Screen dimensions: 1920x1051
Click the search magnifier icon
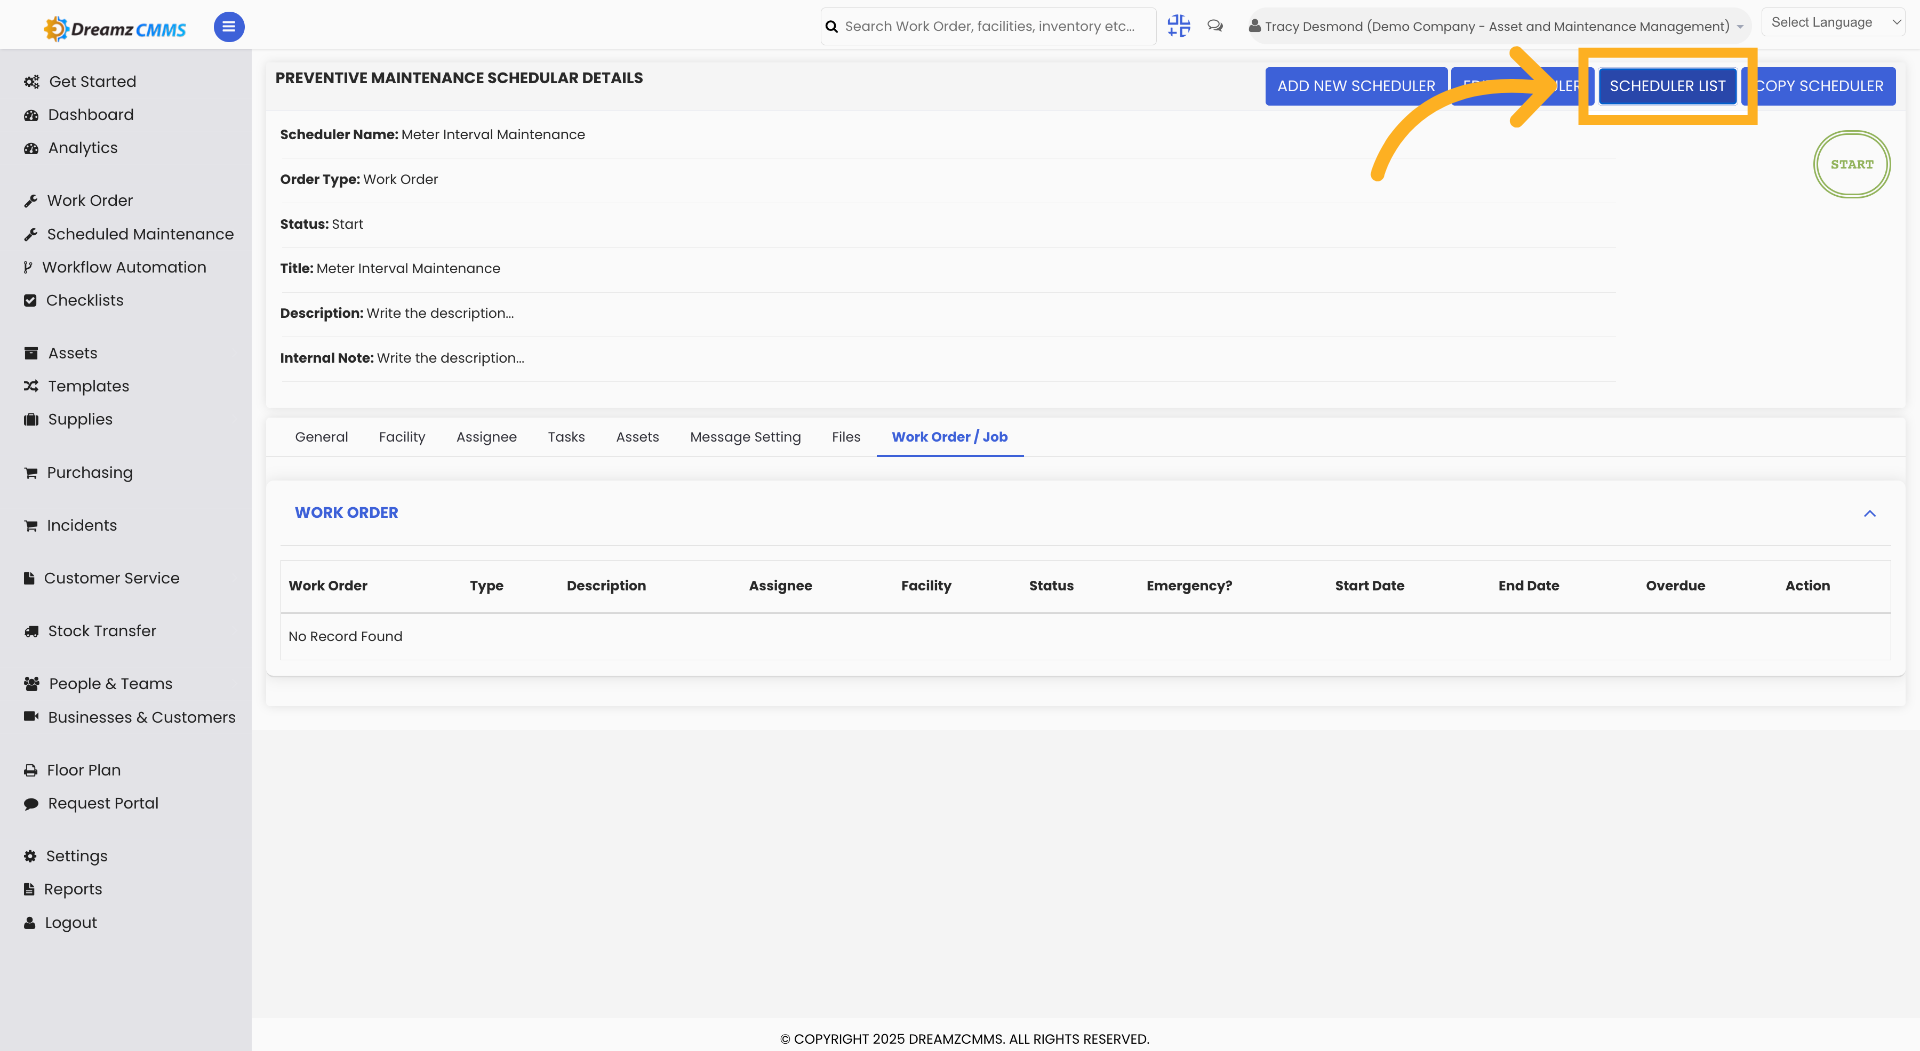832,27
